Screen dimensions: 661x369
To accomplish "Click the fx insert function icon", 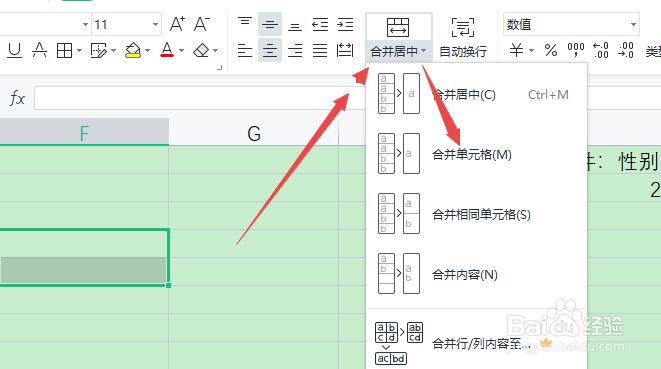I will pos(17,98).
